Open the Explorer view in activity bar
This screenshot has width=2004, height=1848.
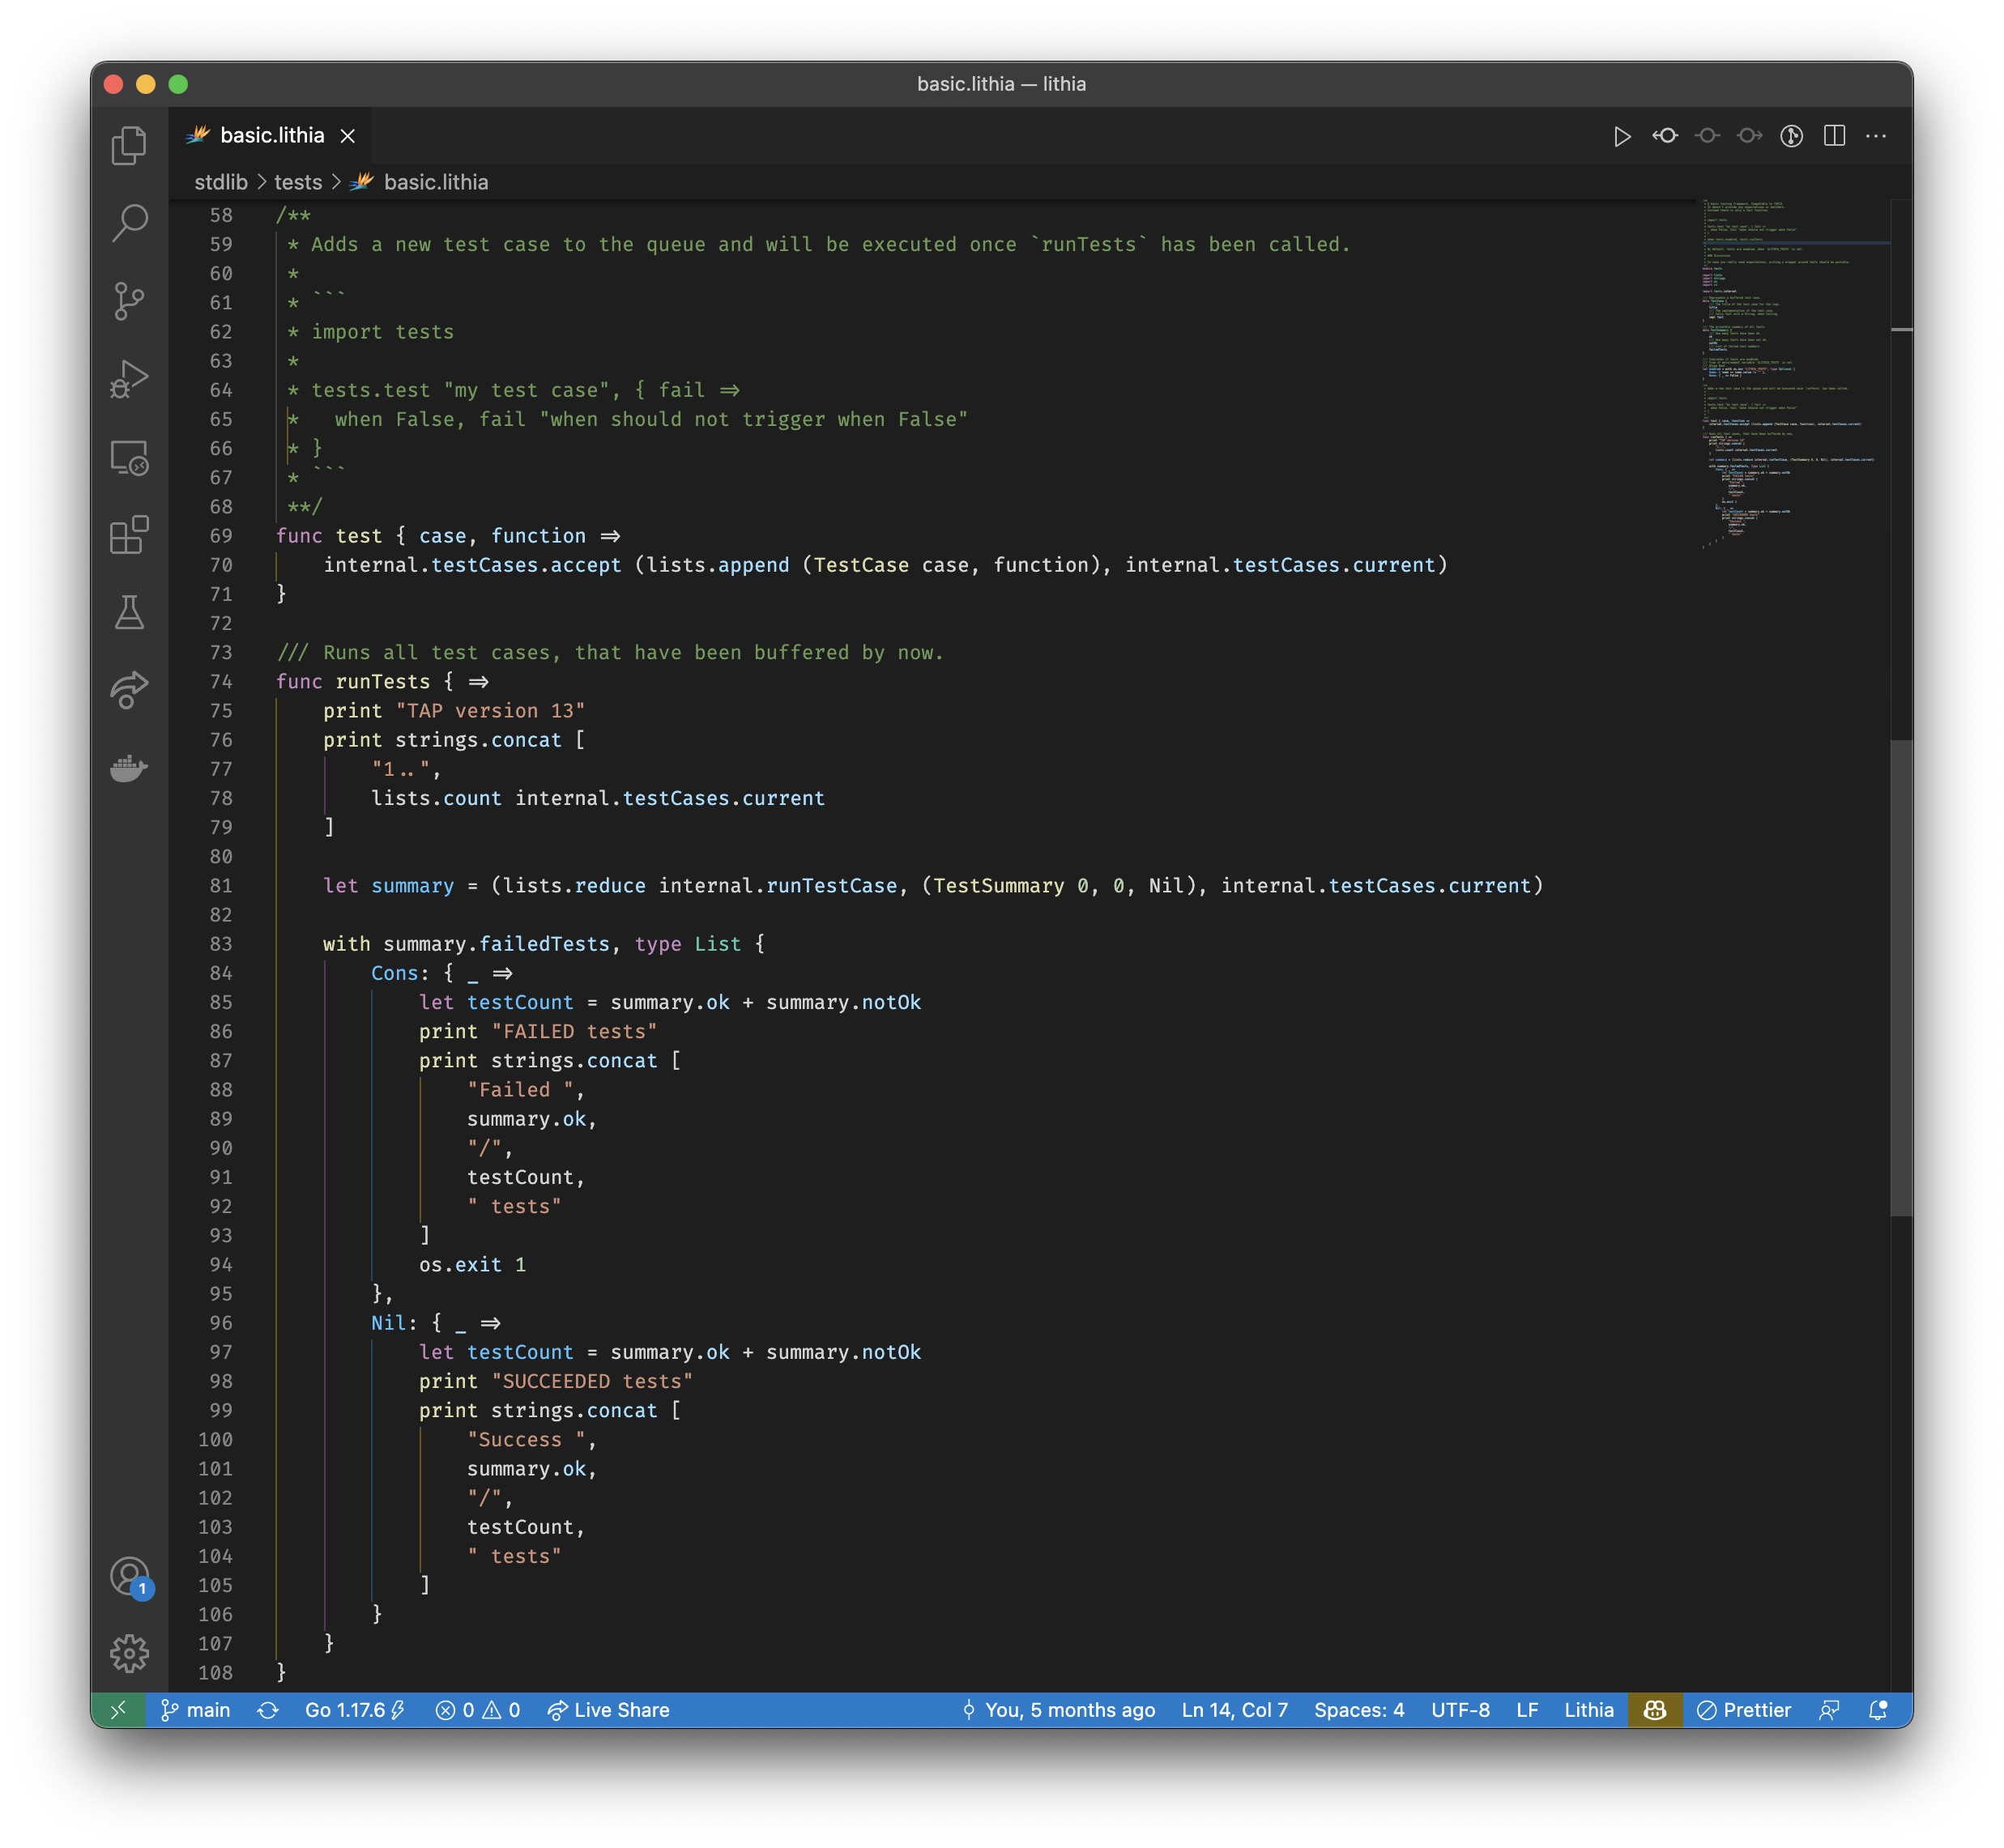coord(129,145)
